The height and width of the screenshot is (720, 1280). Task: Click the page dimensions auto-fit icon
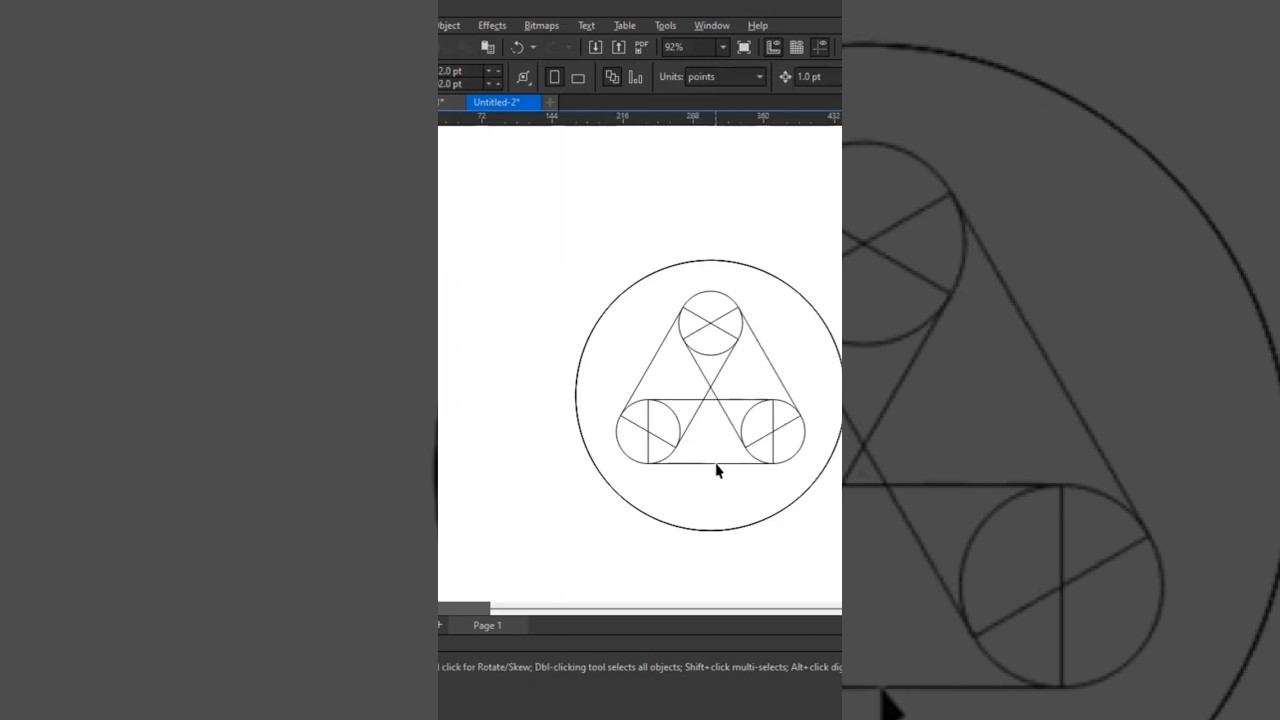pyautogui.click(x=523, y=77)
